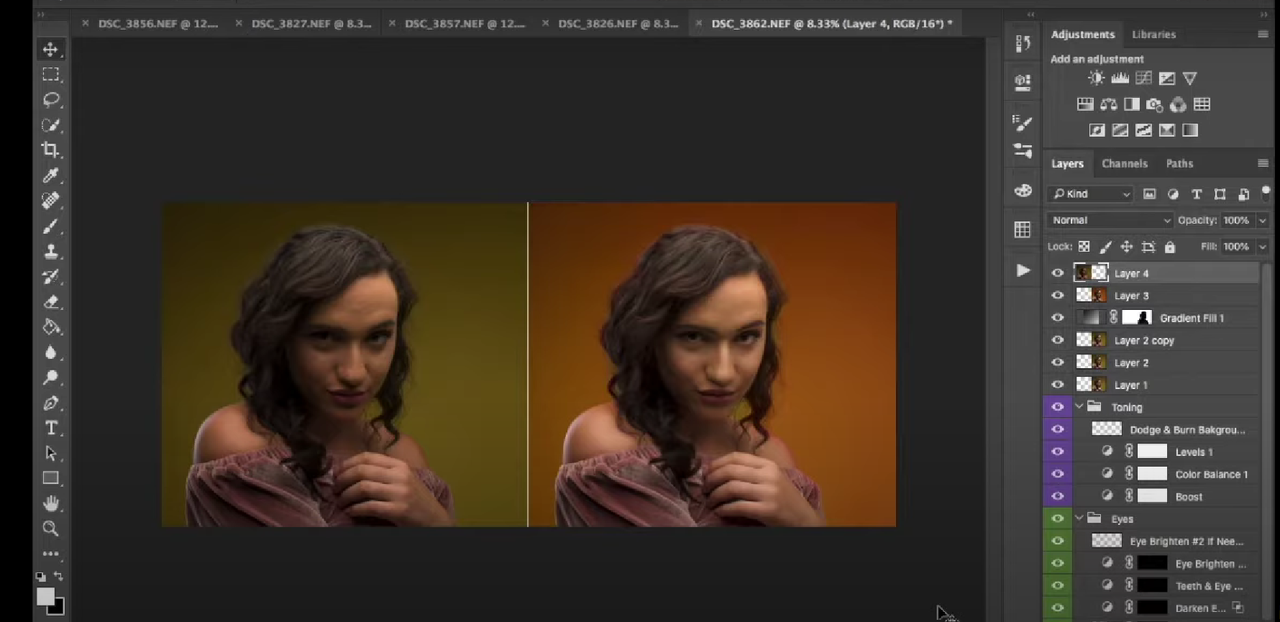
Task: Switch to the DSC_3827.NEF document tab
Action: point(311,23)
